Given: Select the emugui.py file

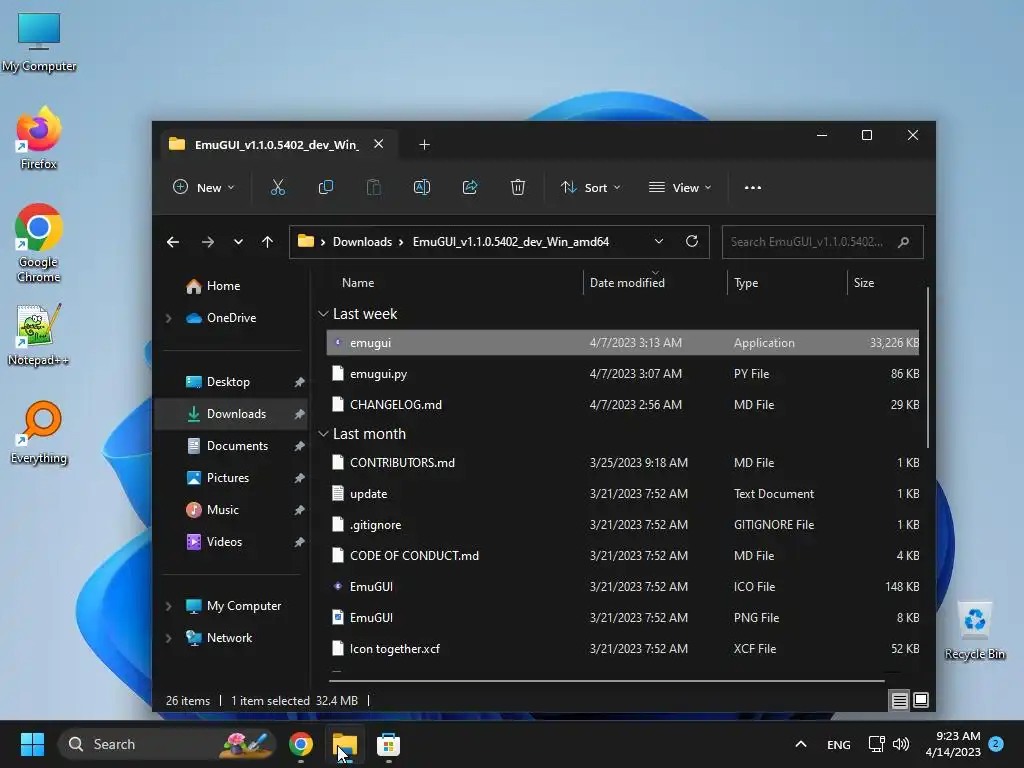Looking at the screenshot, I should 622,374.
